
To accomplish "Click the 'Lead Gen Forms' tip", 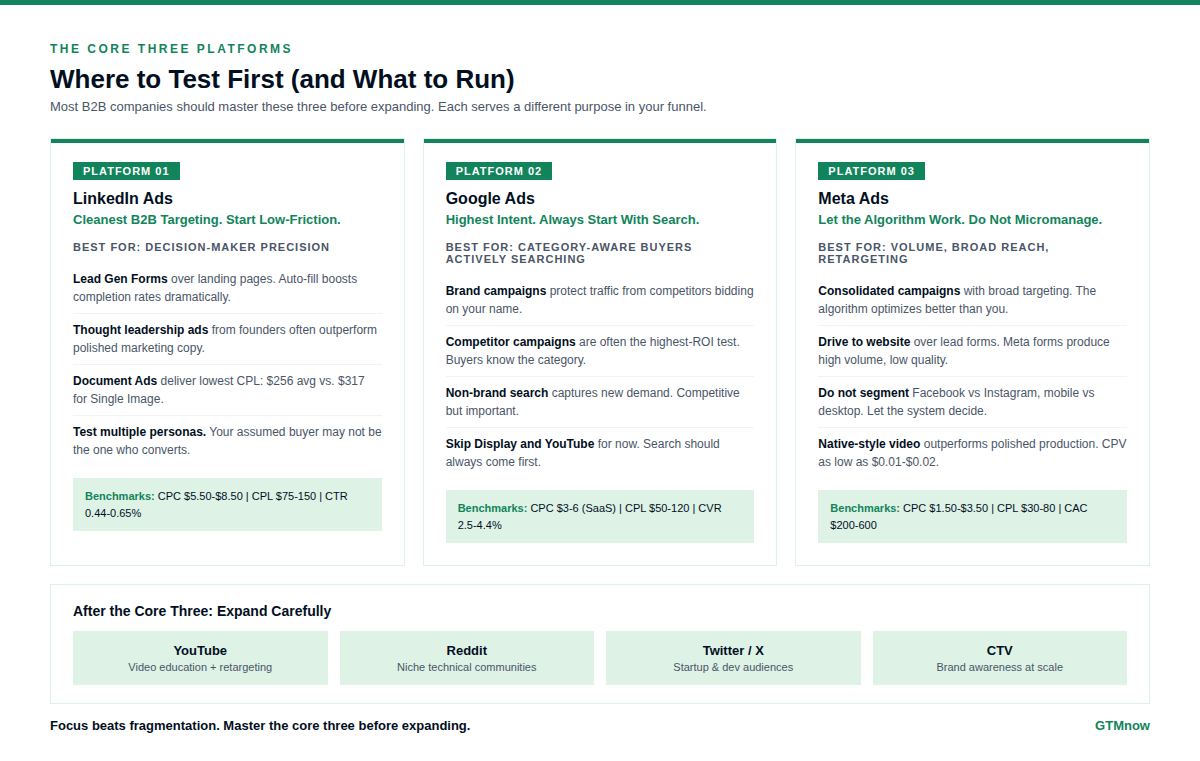I will point(227,288).
